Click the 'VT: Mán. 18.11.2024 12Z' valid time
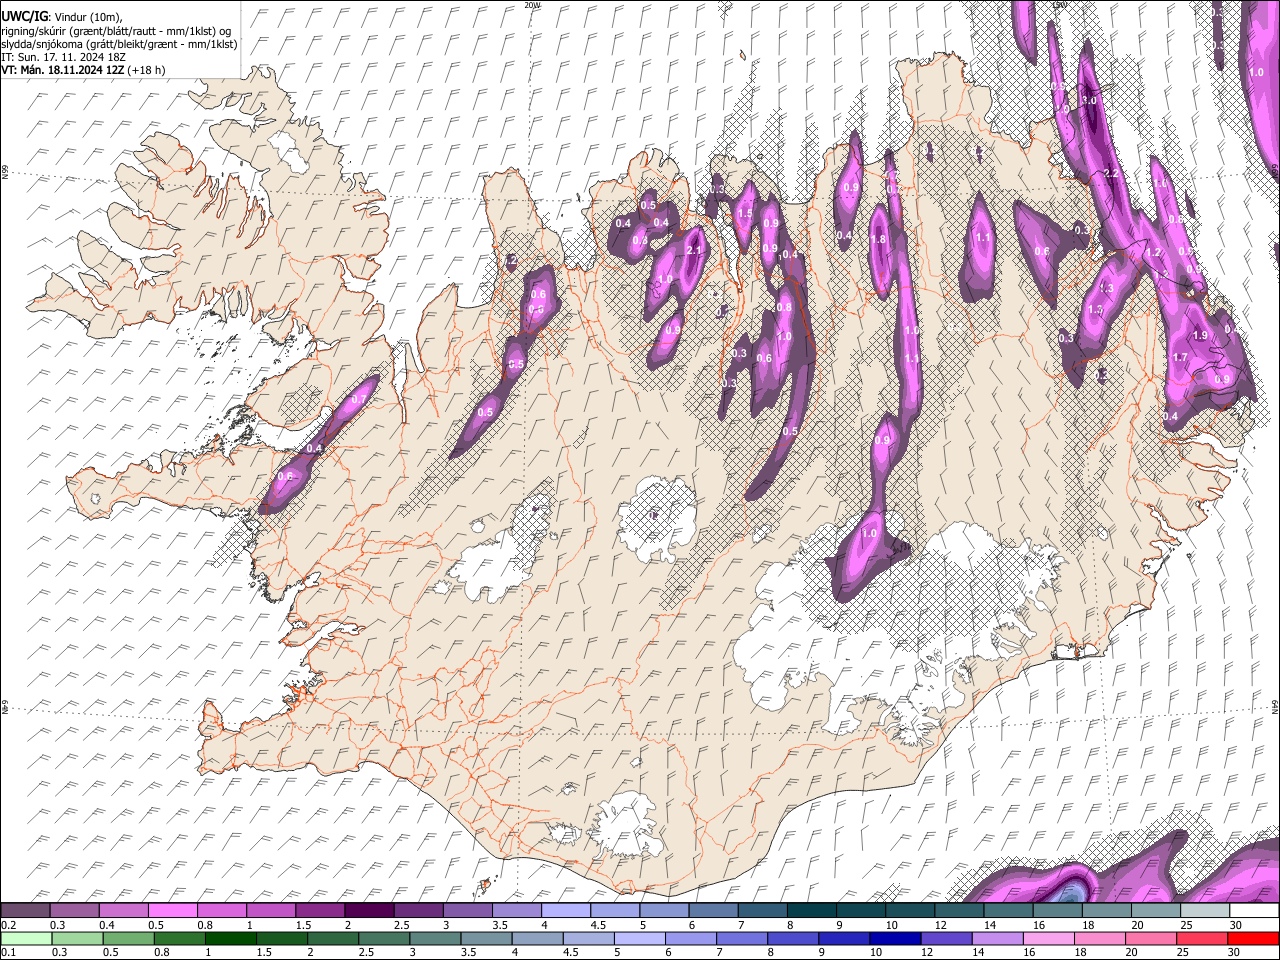This screenshot has width=1280, height=960. point(63,70)
